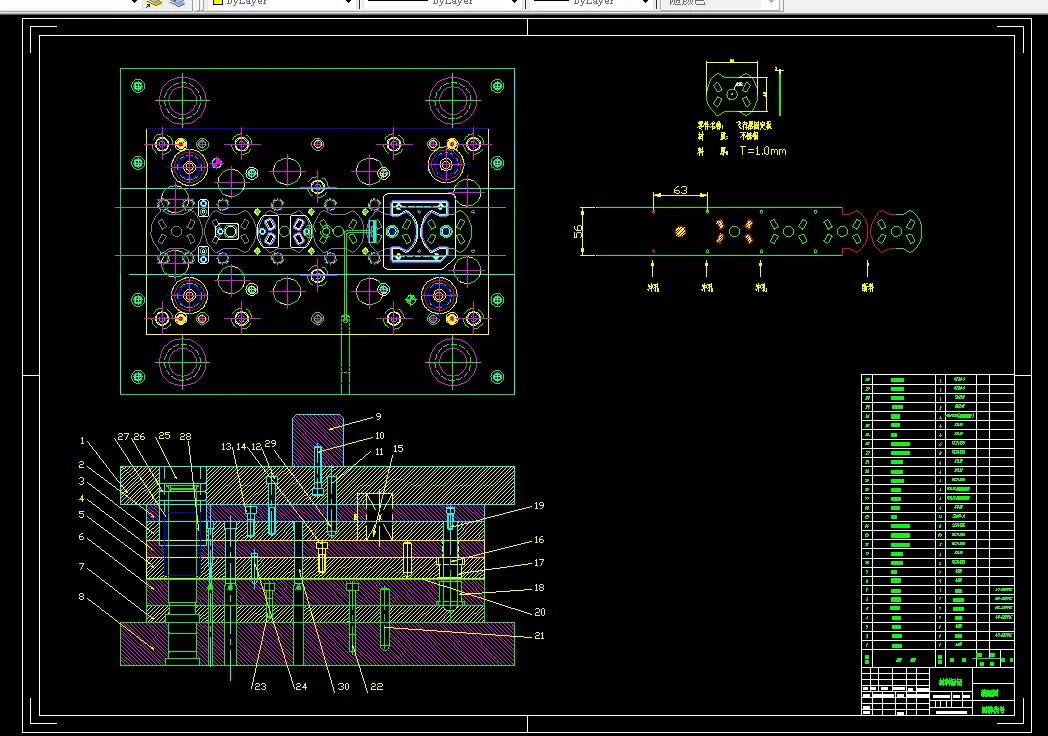Screen dimensions: 1048x736
Task: Select the 56 strip width dimension
Action: pos(577,230)
